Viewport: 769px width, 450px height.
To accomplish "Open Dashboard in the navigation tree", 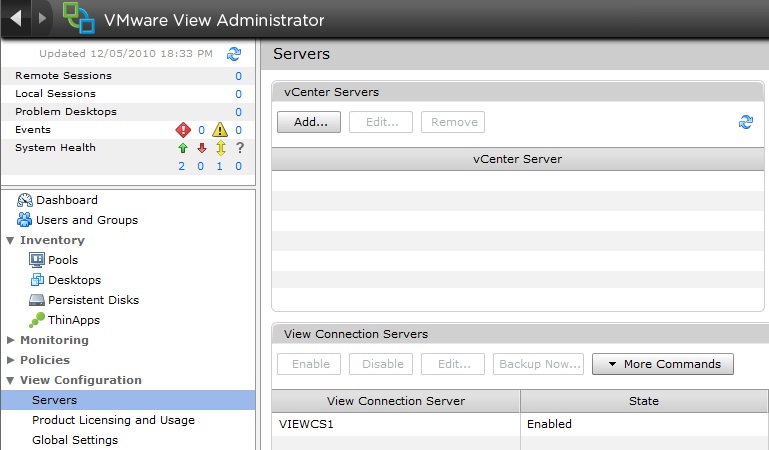I will [x=67, y=200].
